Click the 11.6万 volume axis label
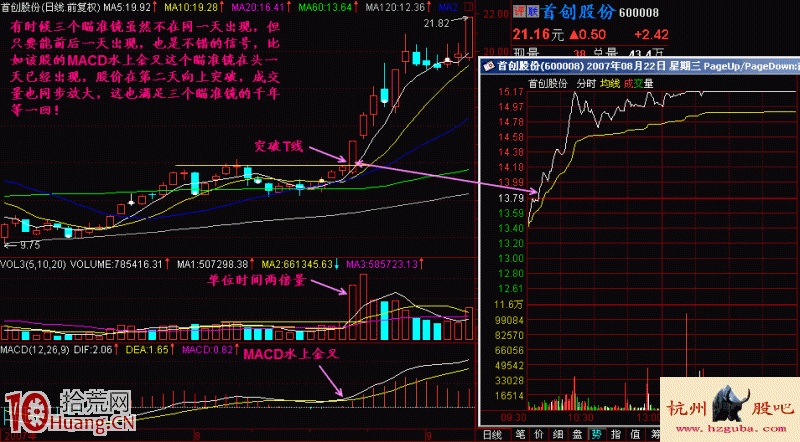This screenshot has width=800, height=442. tap(508, 304)
